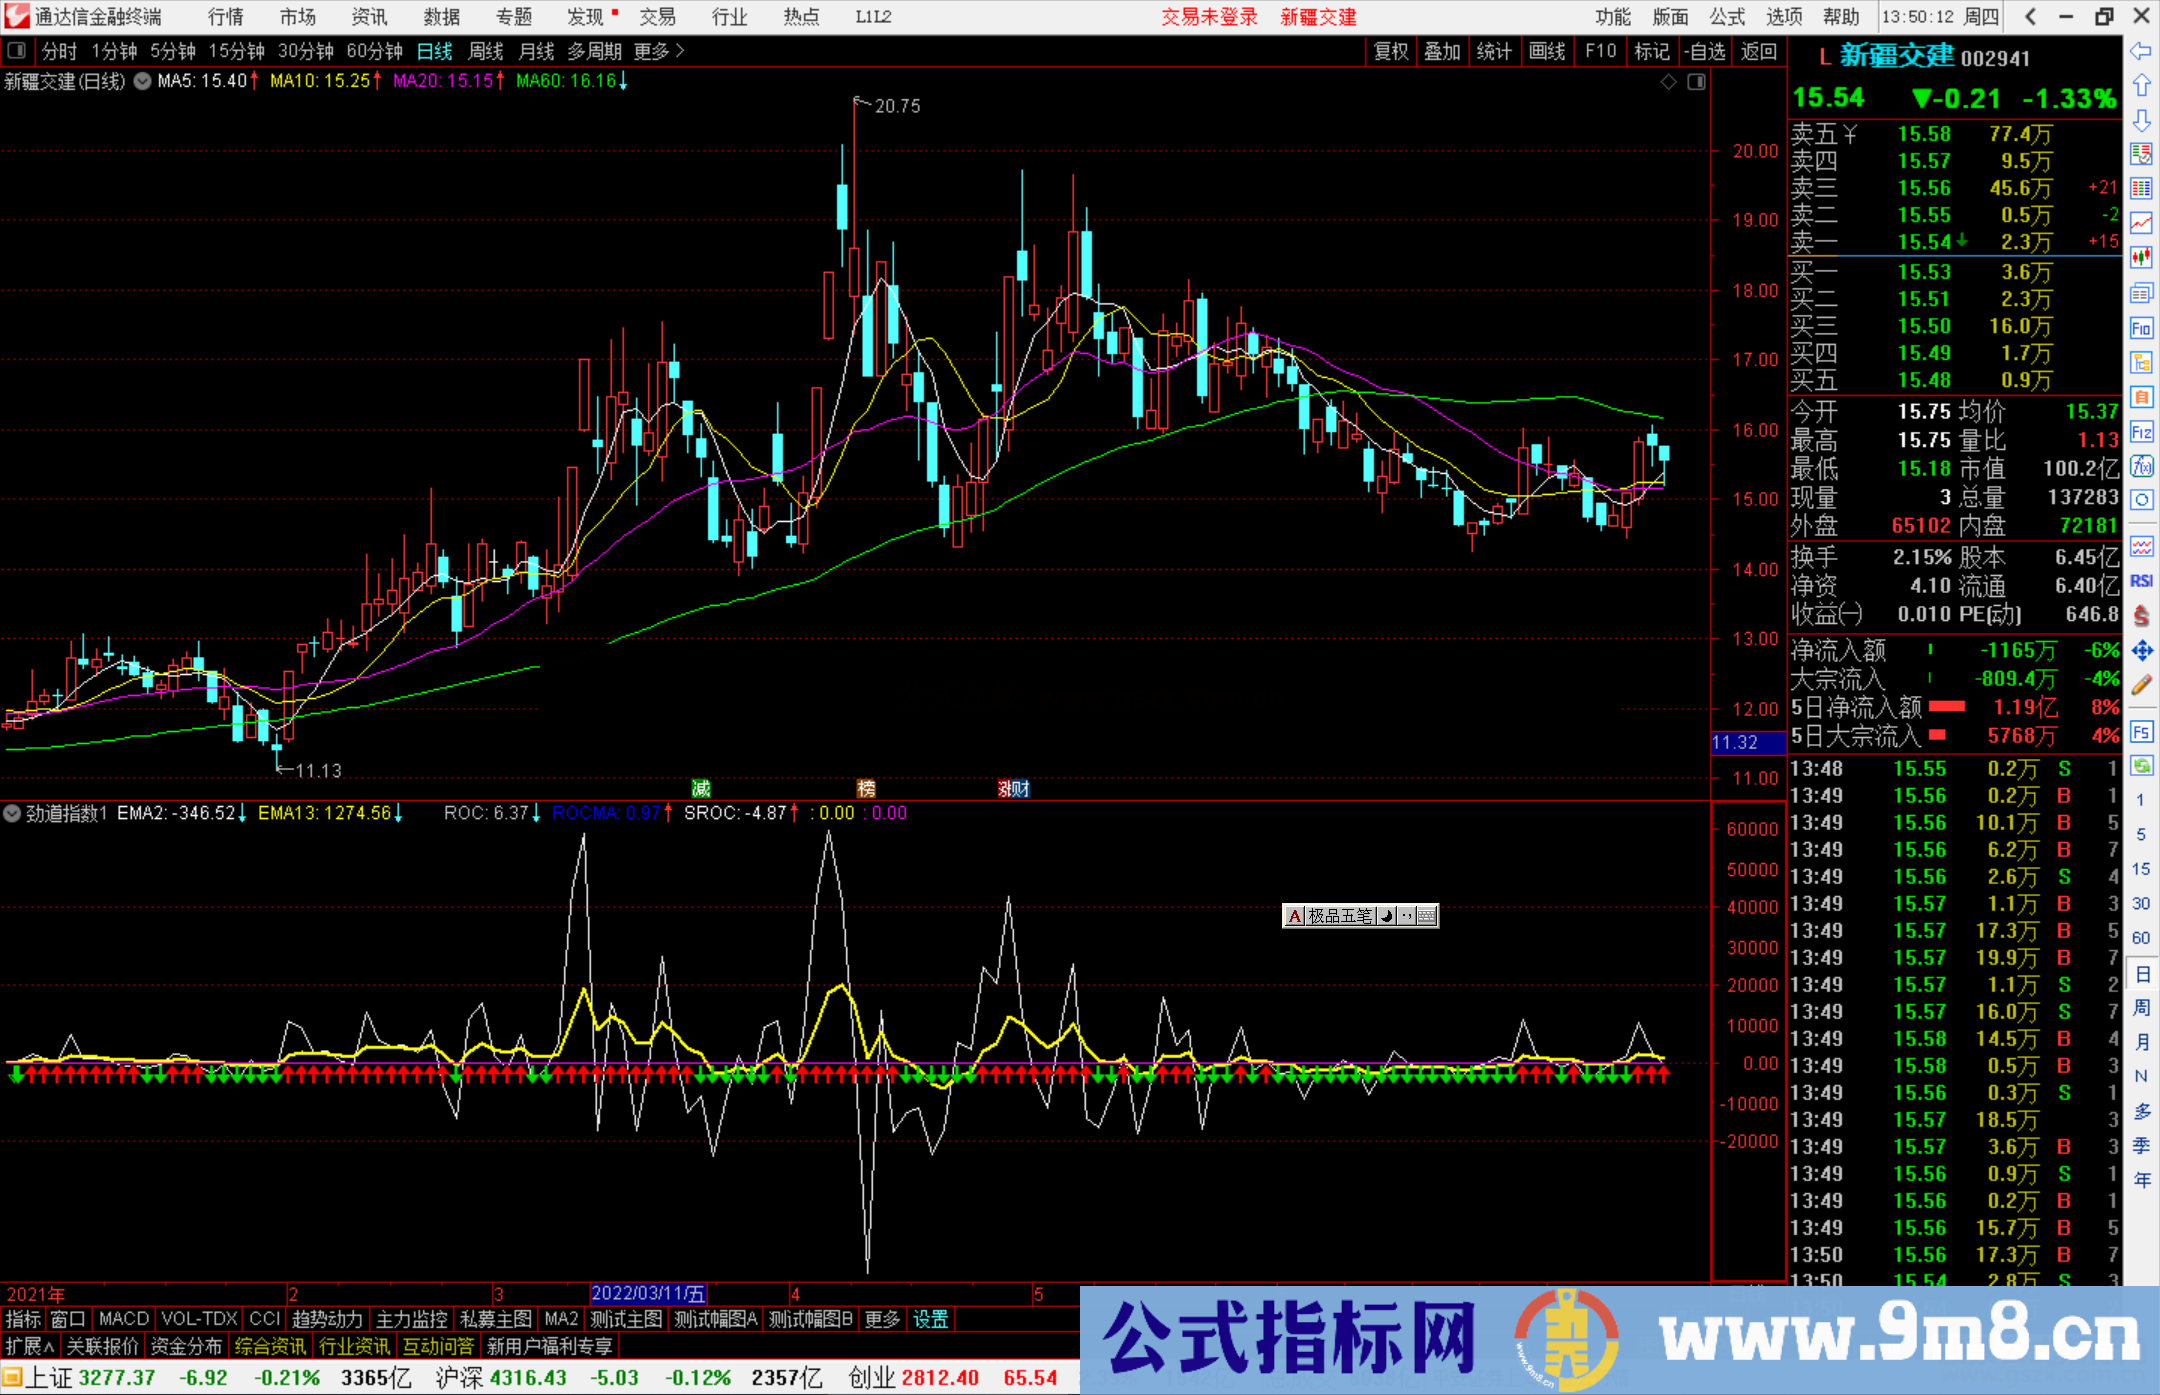2160x1395 pixels.
Task: Enable the 周 weekly period on right sidebar
Action: (2142, 1008)
